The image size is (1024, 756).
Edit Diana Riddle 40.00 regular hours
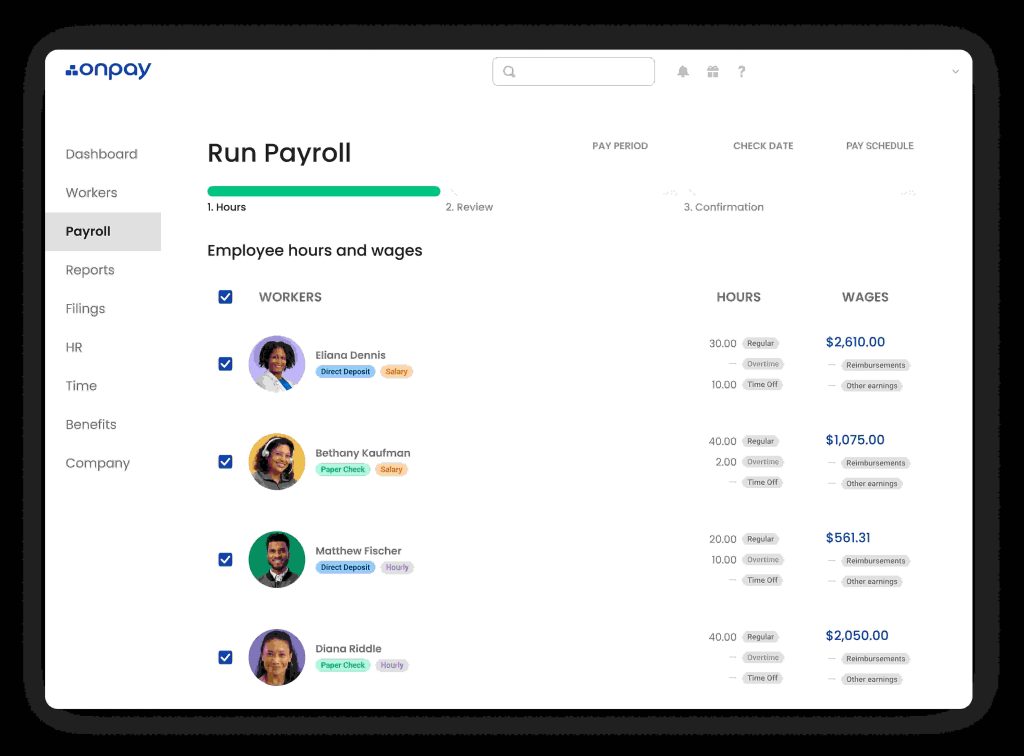(722, 637)
